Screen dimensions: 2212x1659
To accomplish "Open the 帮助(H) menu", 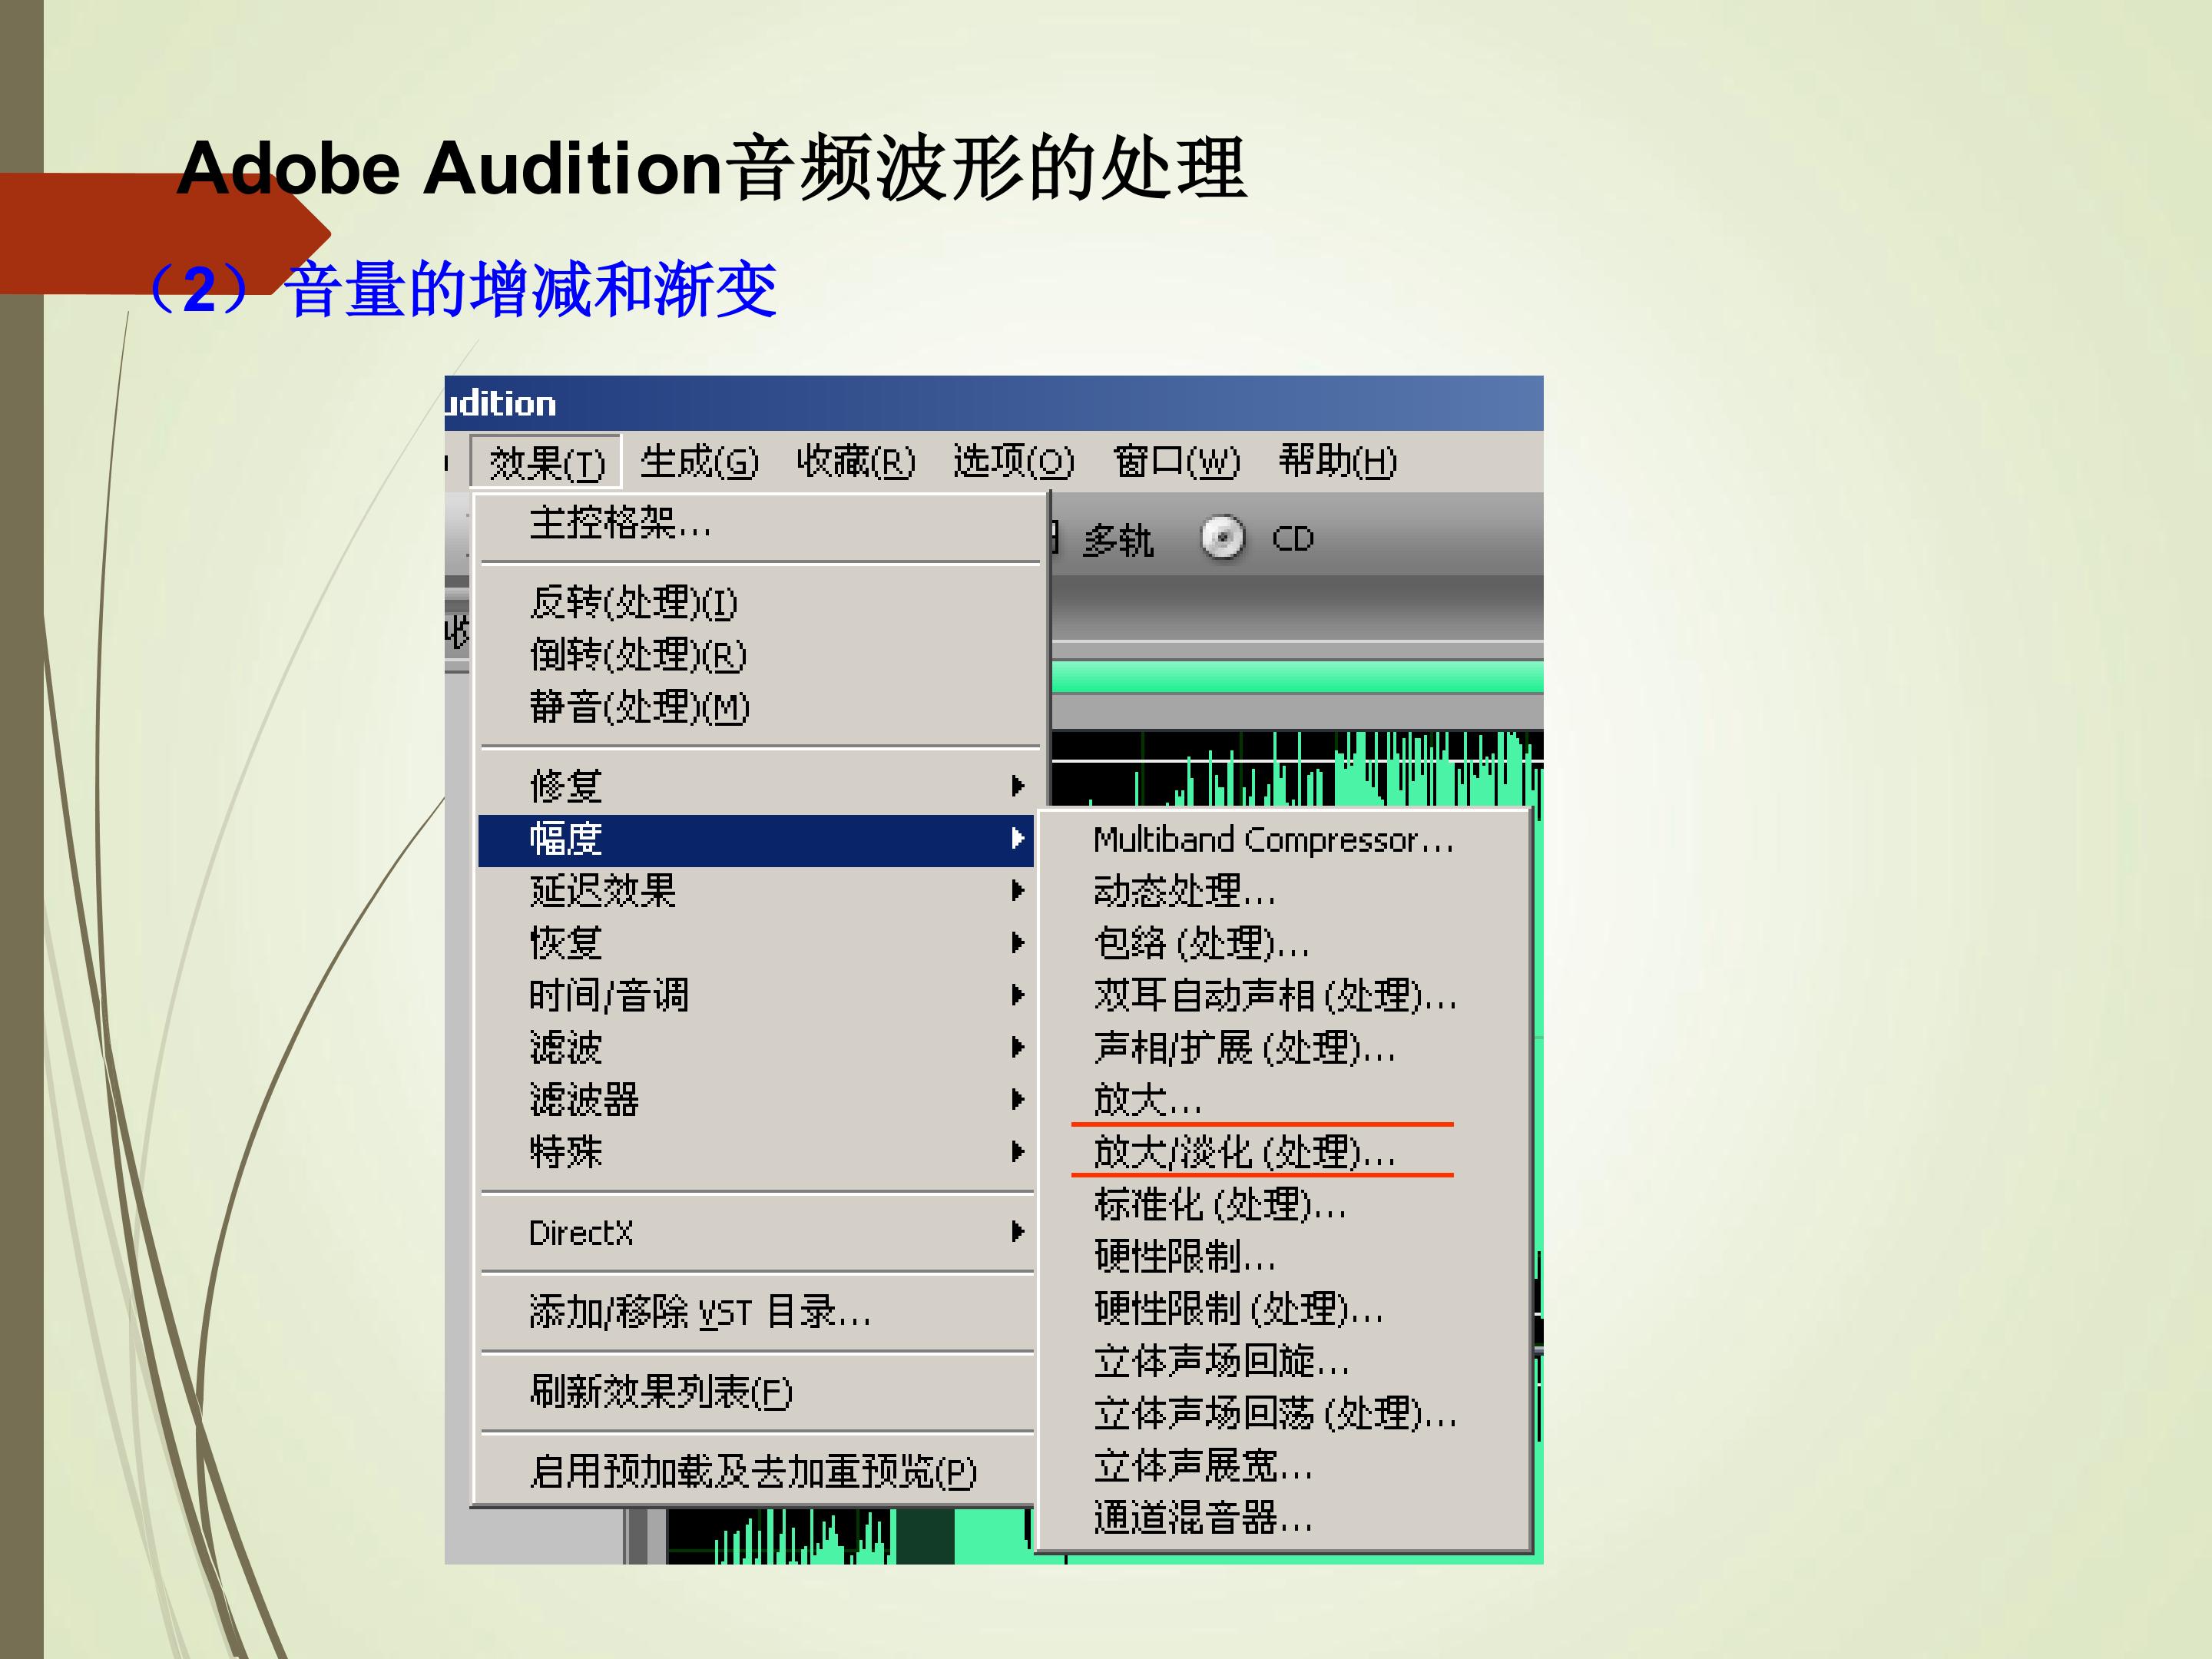I will pyautogui.click(x=1337, y=462).
